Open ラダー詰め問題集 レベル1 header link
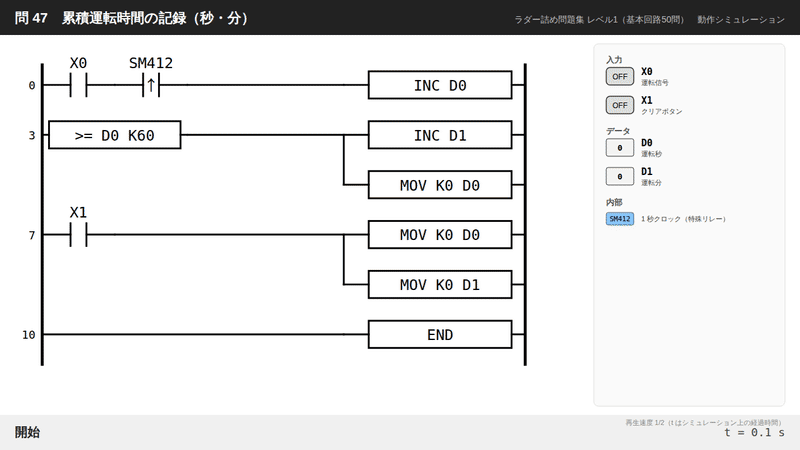This screenshot has height=450, width=800. coord(598,19)
